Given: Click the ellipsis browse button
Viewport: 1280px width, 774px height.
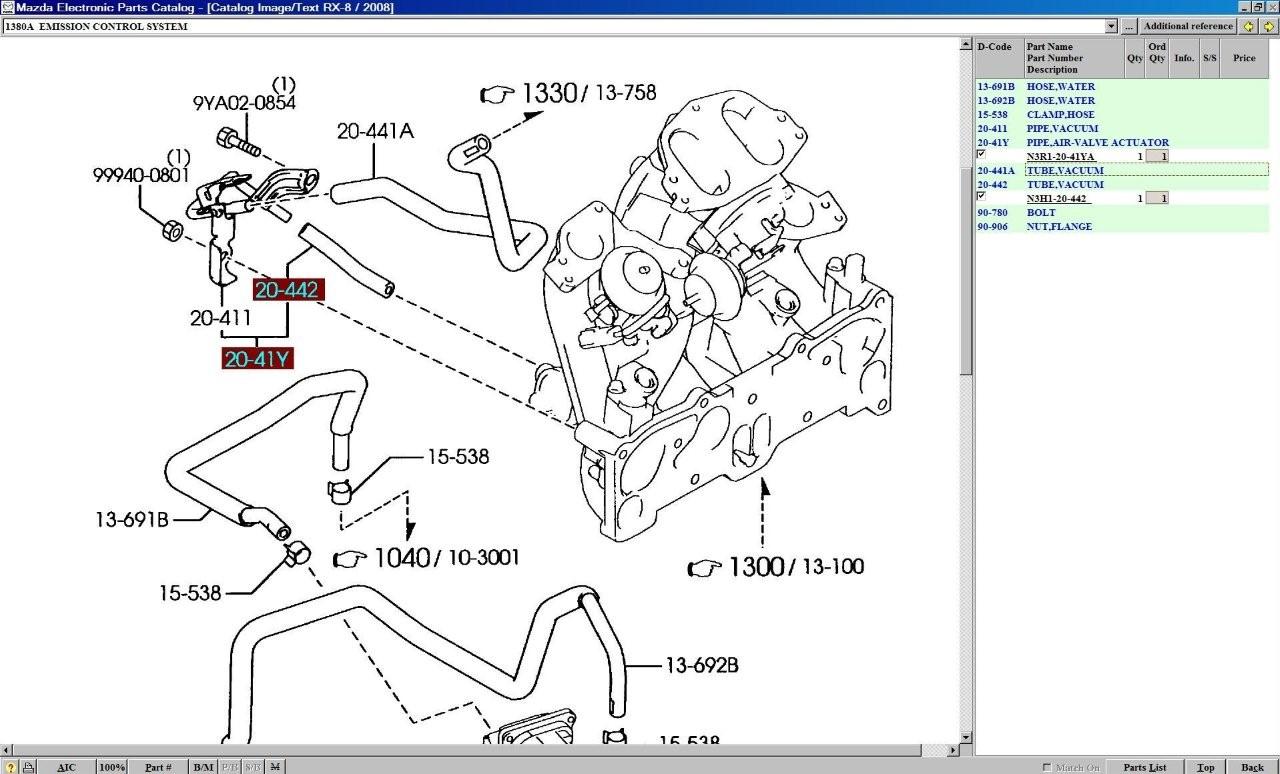Looking at the screenshot, I should [x=1129, y=26].
